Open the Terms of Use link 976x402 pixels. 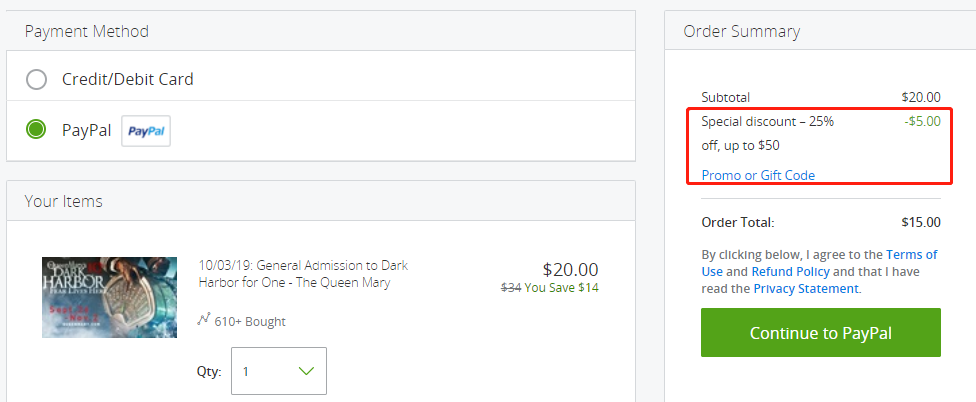[x=819, y=263]
